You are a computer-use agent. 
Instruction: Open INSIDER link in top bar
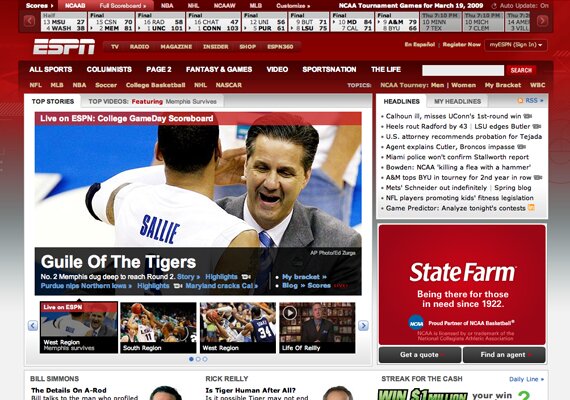coord(216,47)
